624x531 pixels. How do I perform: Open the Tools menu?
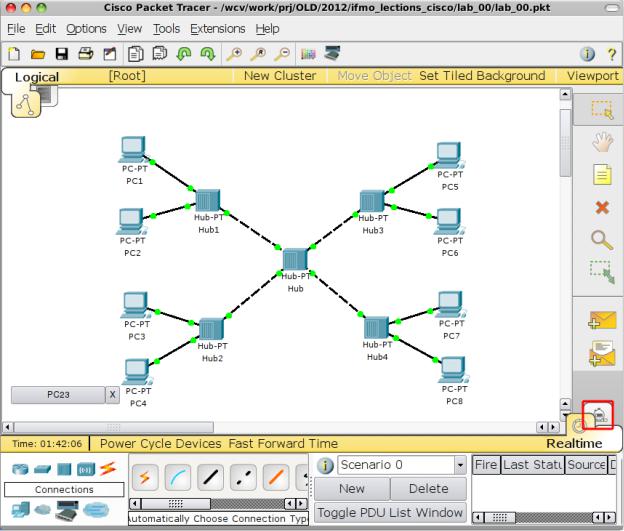[166, 29]
